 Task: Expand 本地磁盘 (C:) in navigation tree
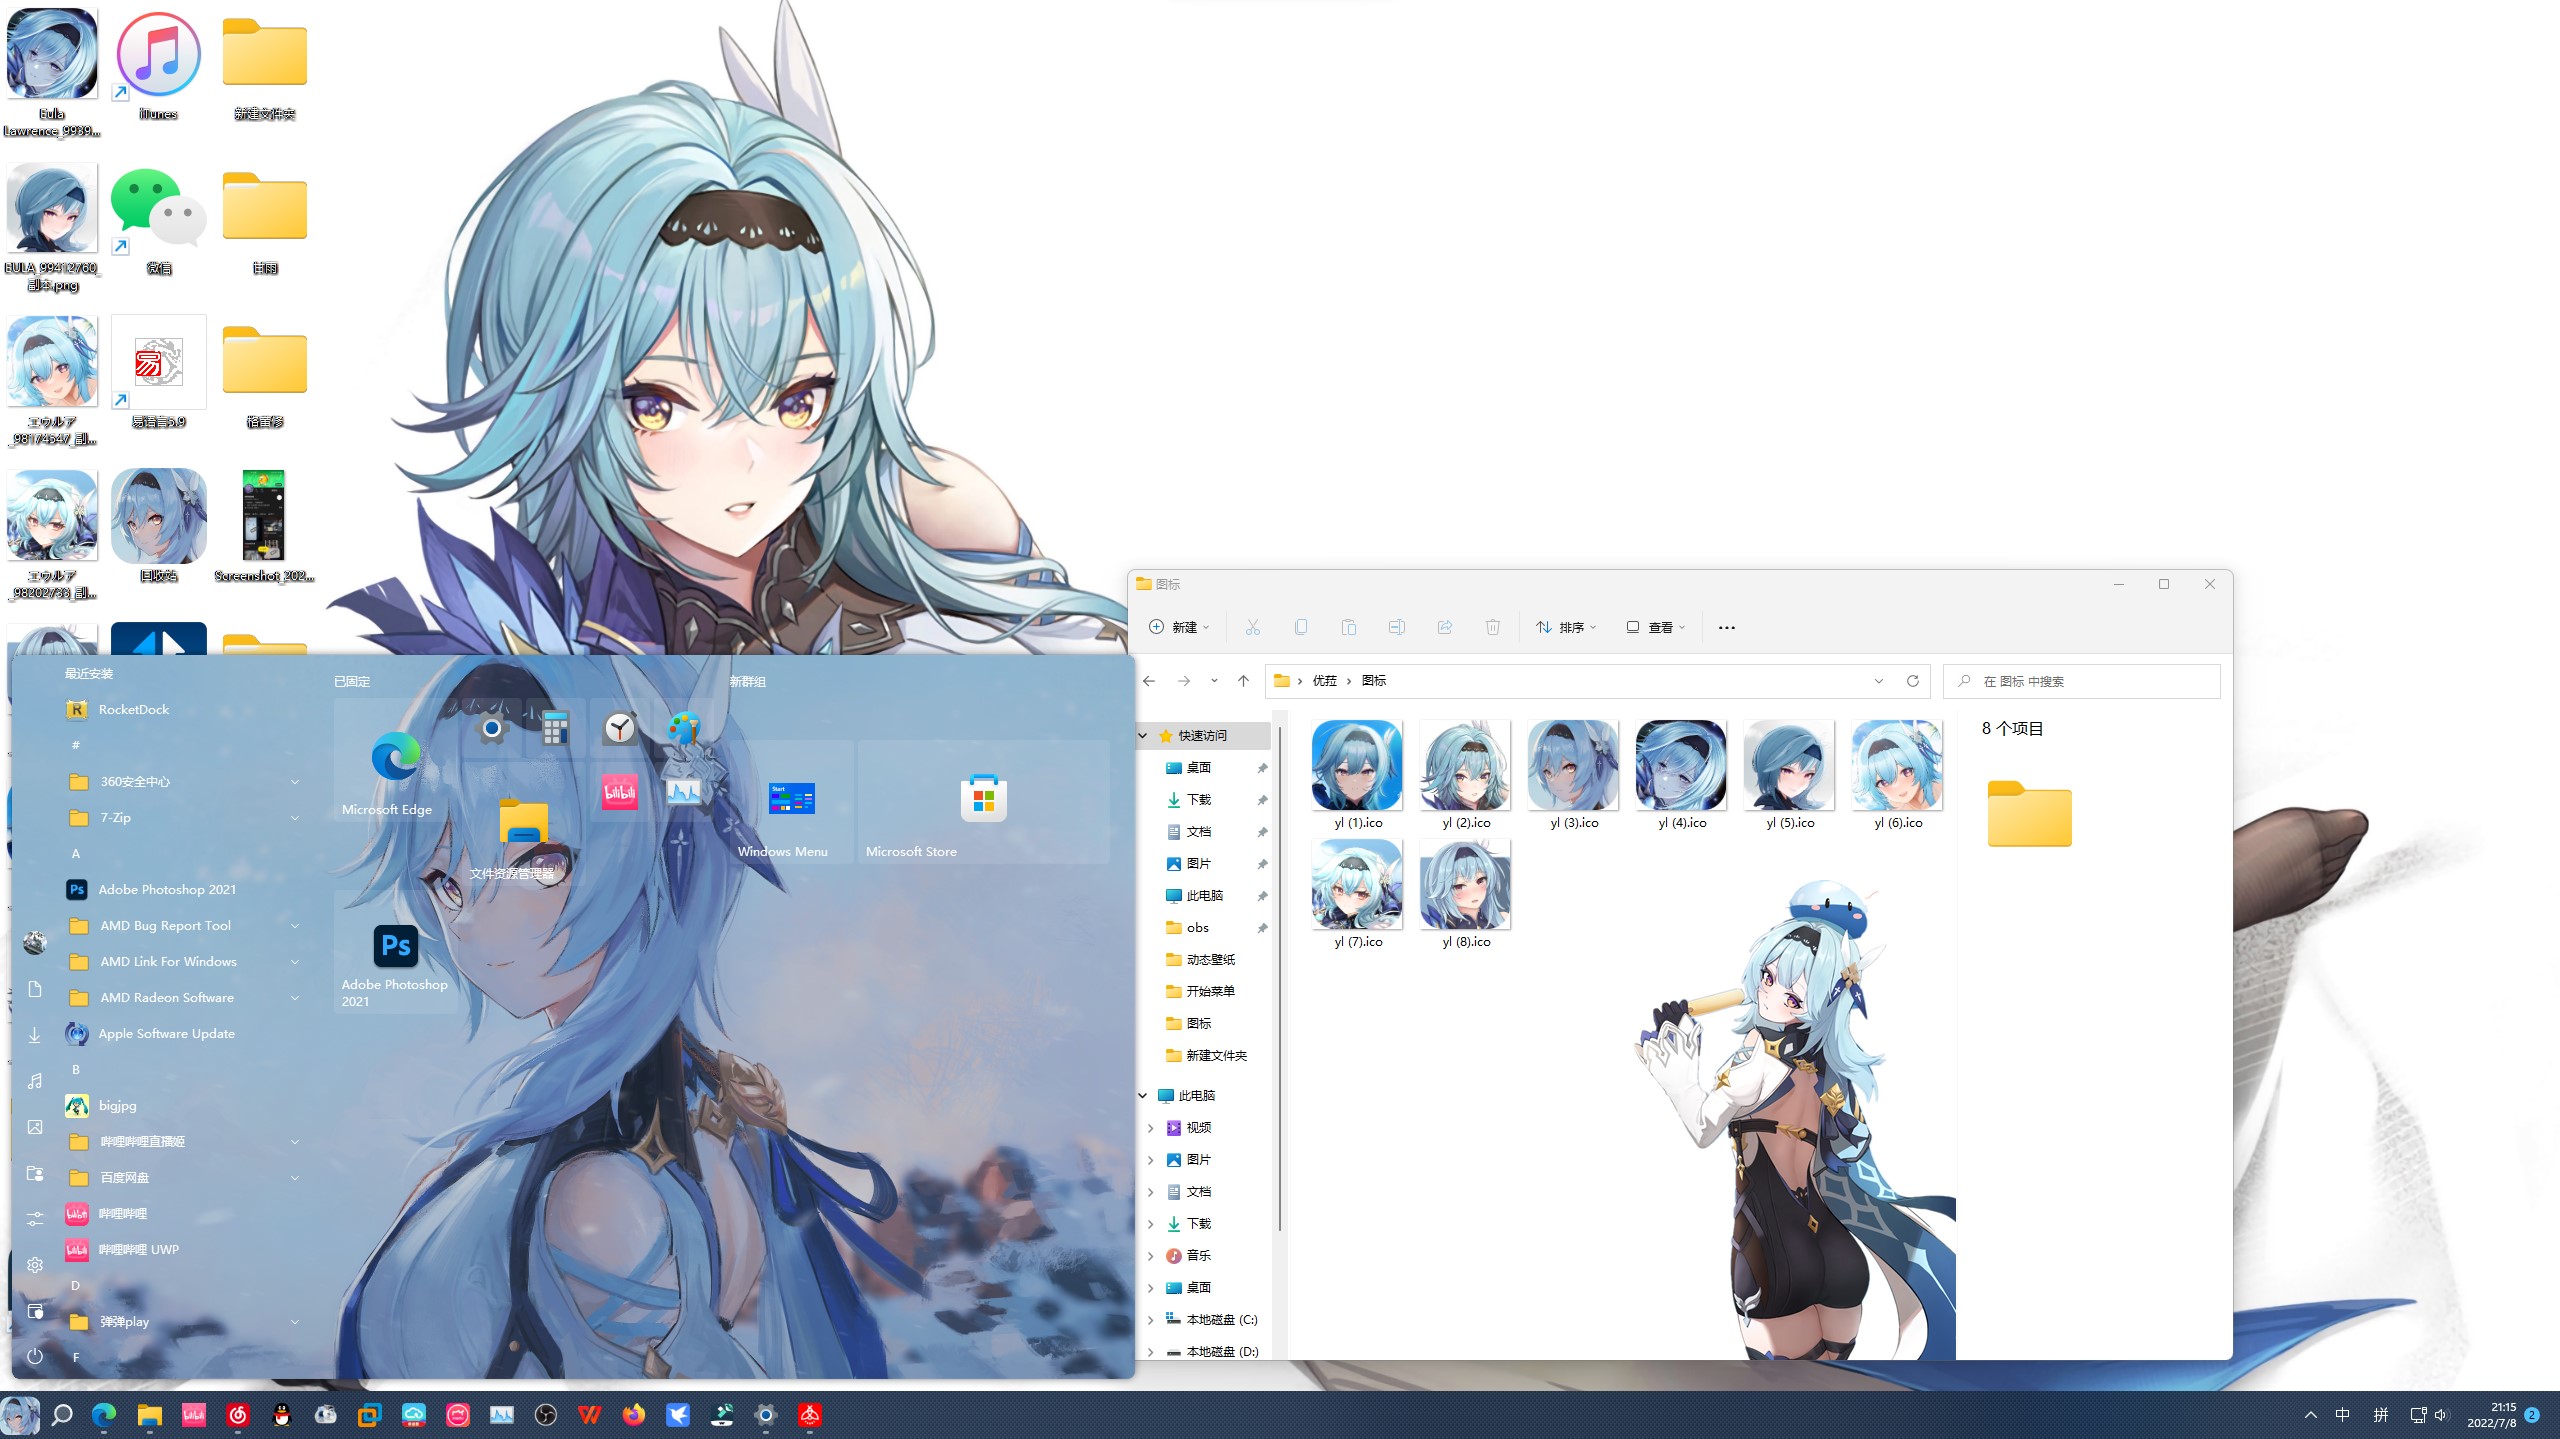click(x=1150, y=1320)
